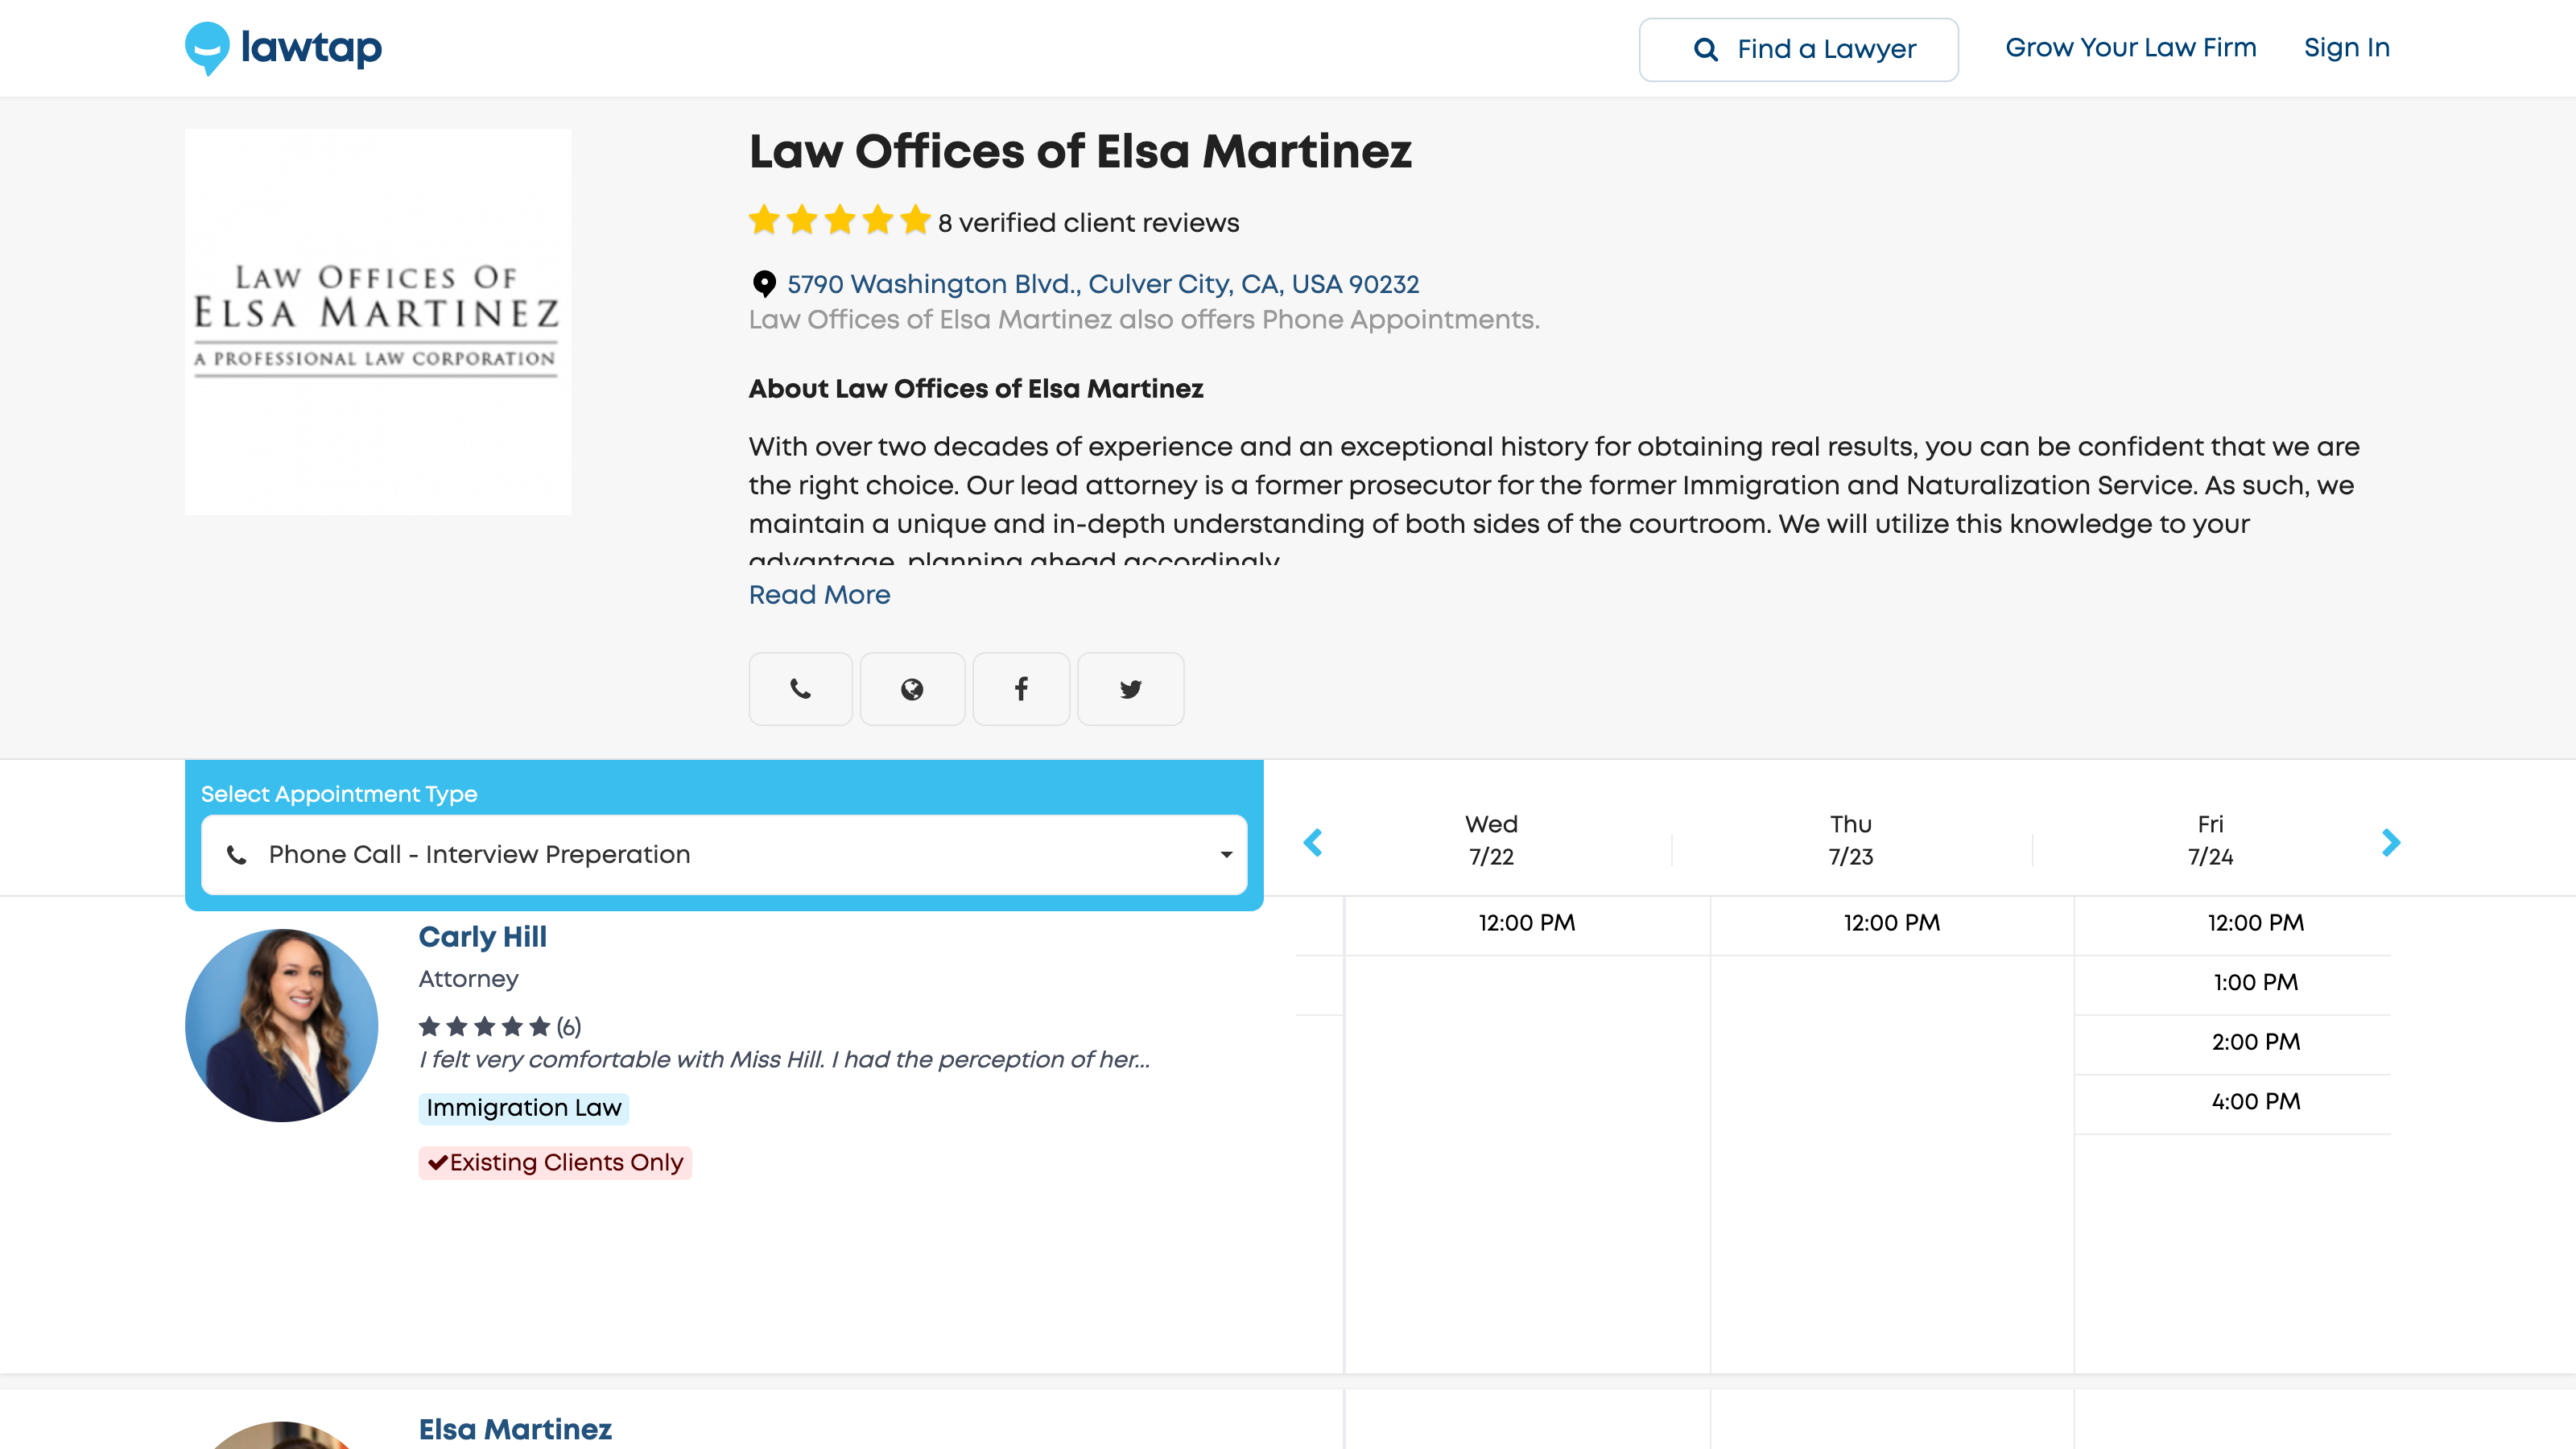
Task: Book Friday 4:00 PM slot
Action: coord(2256,1102)
